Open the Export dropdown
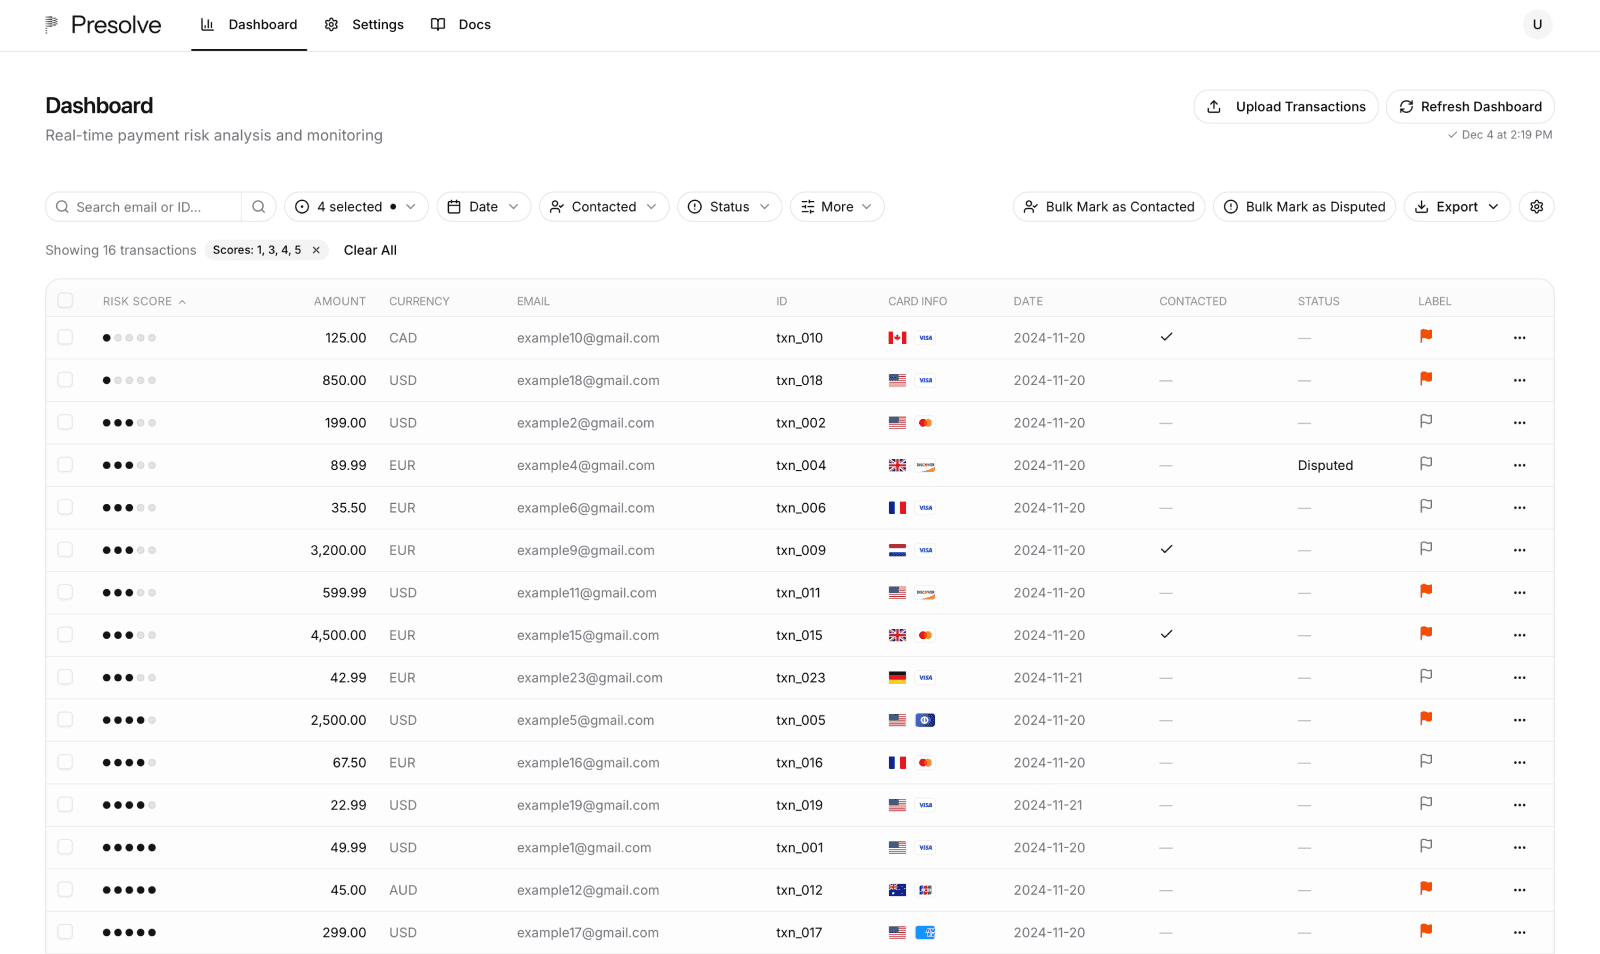1600x954 pixels. pos(1456,206)
